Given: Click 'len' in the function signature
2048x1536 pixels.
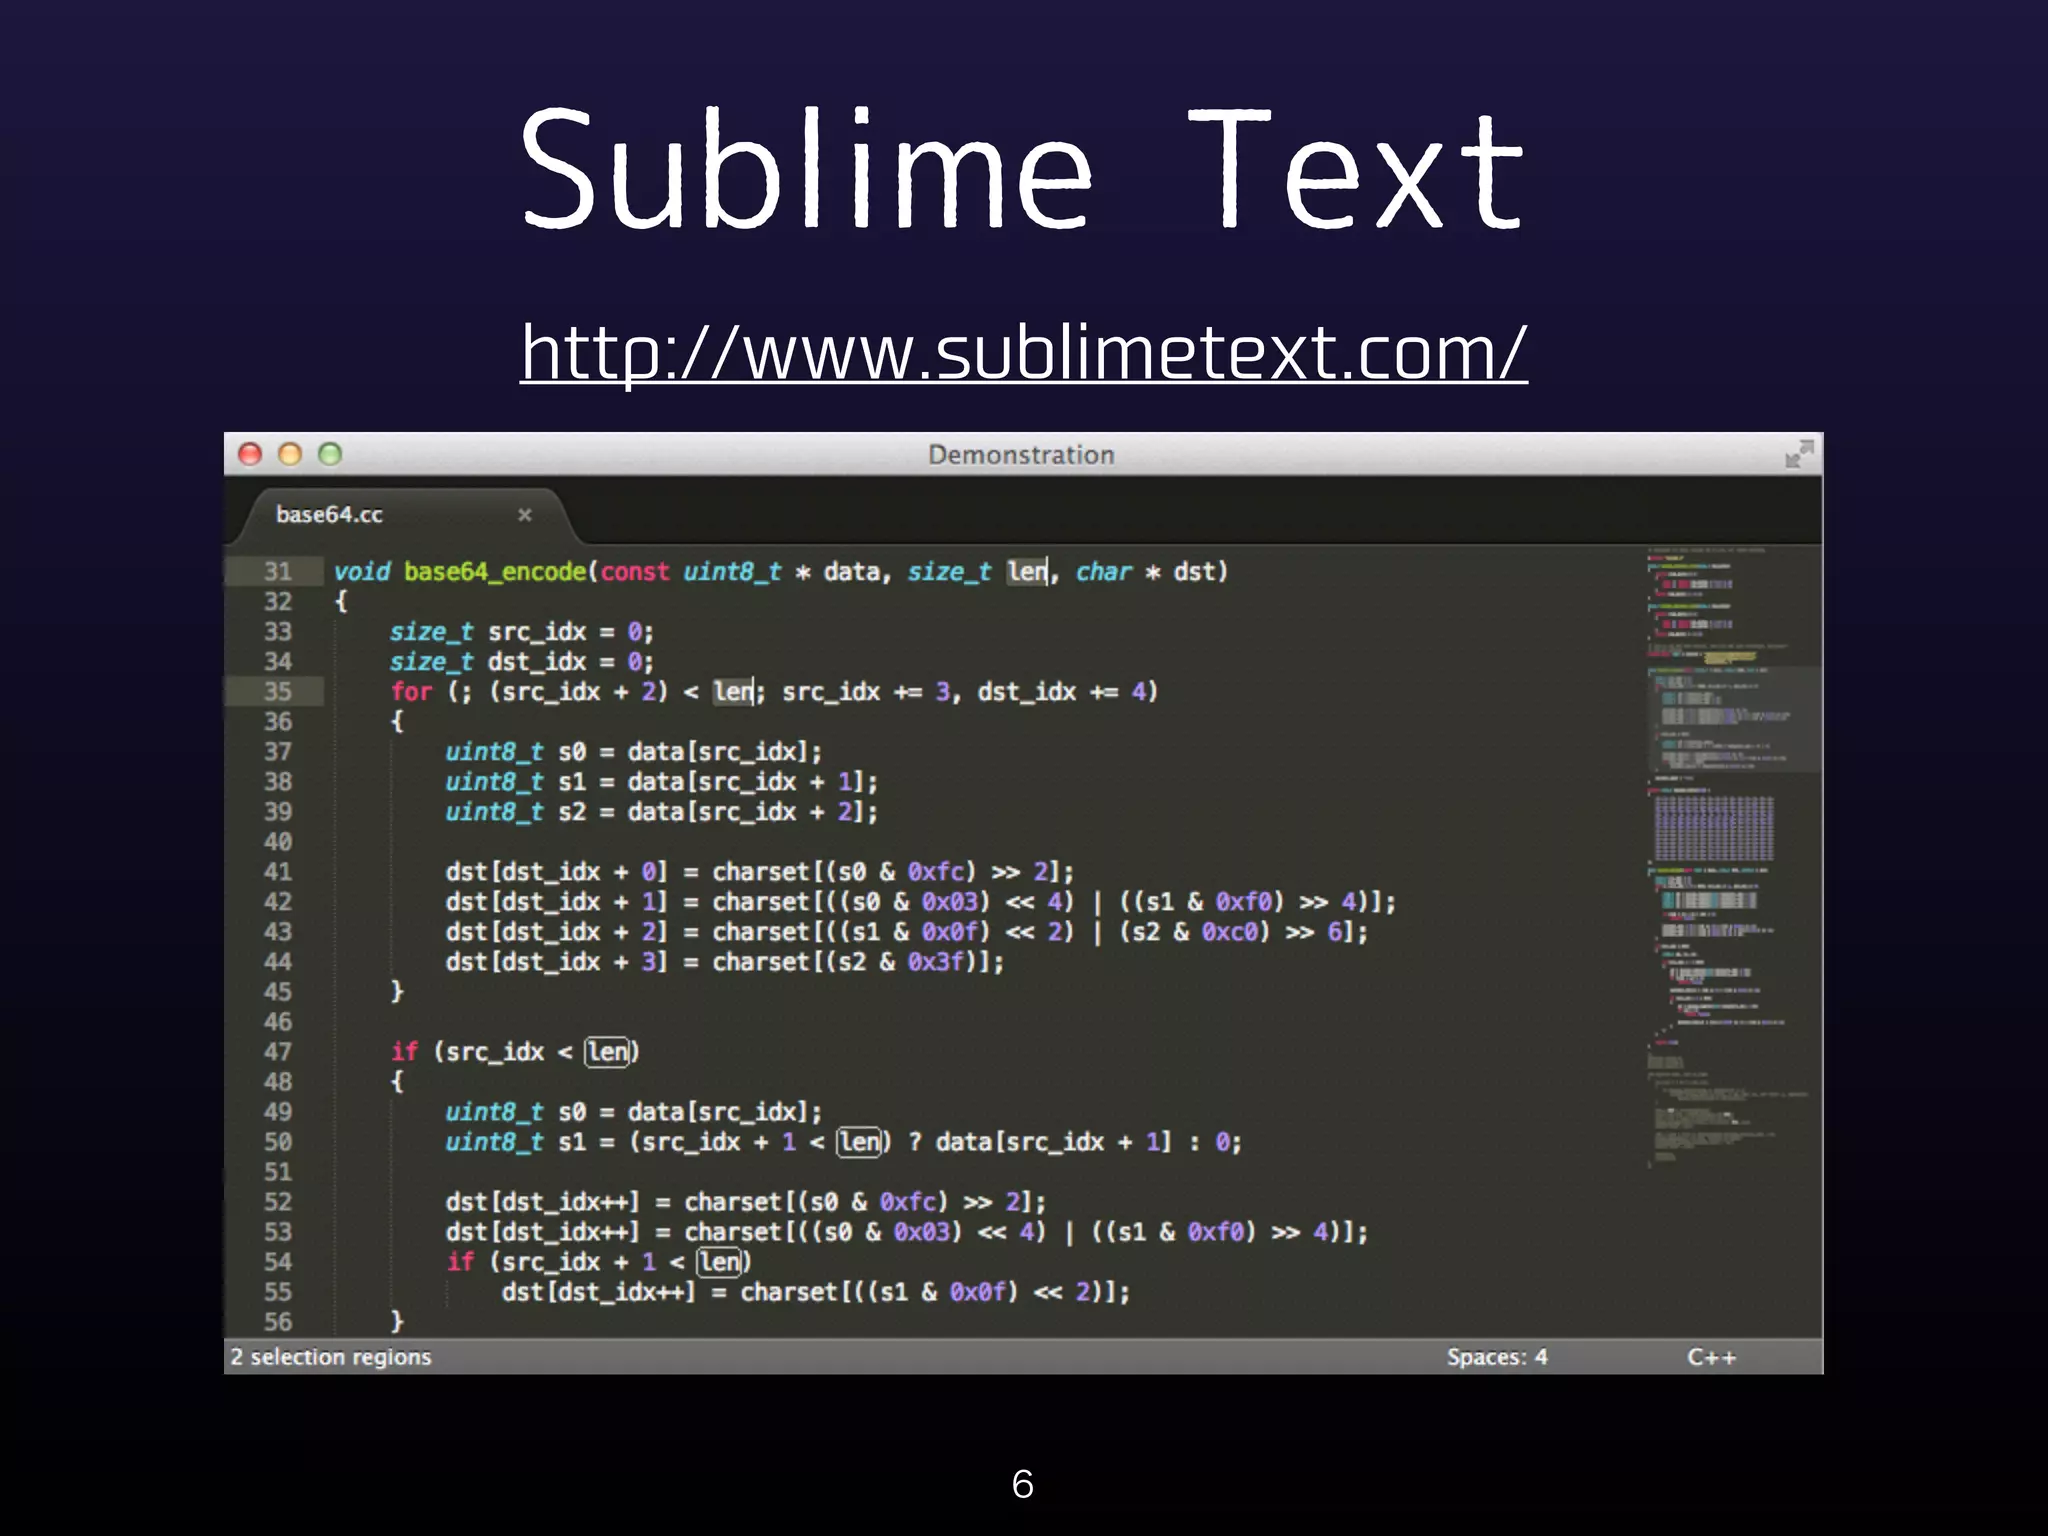Looking at the screenshot, I should click(1027, 571).
